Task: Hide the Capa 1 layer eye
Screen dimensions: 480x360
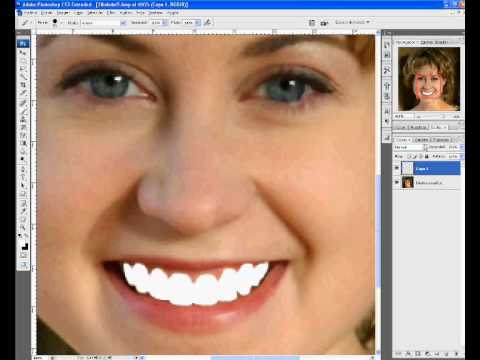Action: (397, 168)
